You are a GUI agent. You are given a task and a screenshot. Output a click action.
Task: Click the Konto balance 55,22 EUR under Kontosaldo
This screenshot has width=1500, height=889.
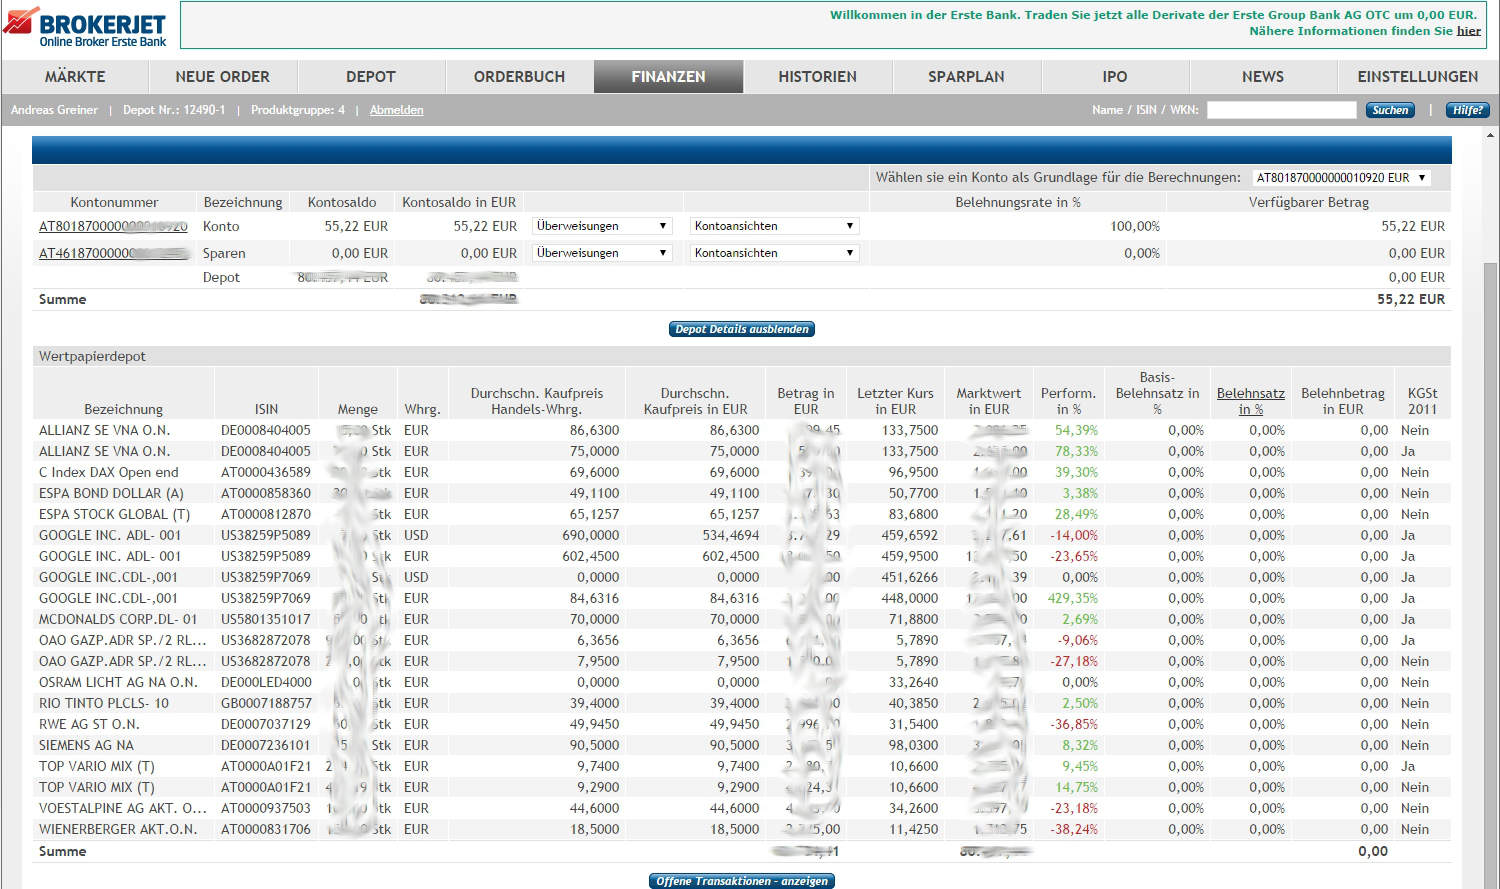pos(356,226)
